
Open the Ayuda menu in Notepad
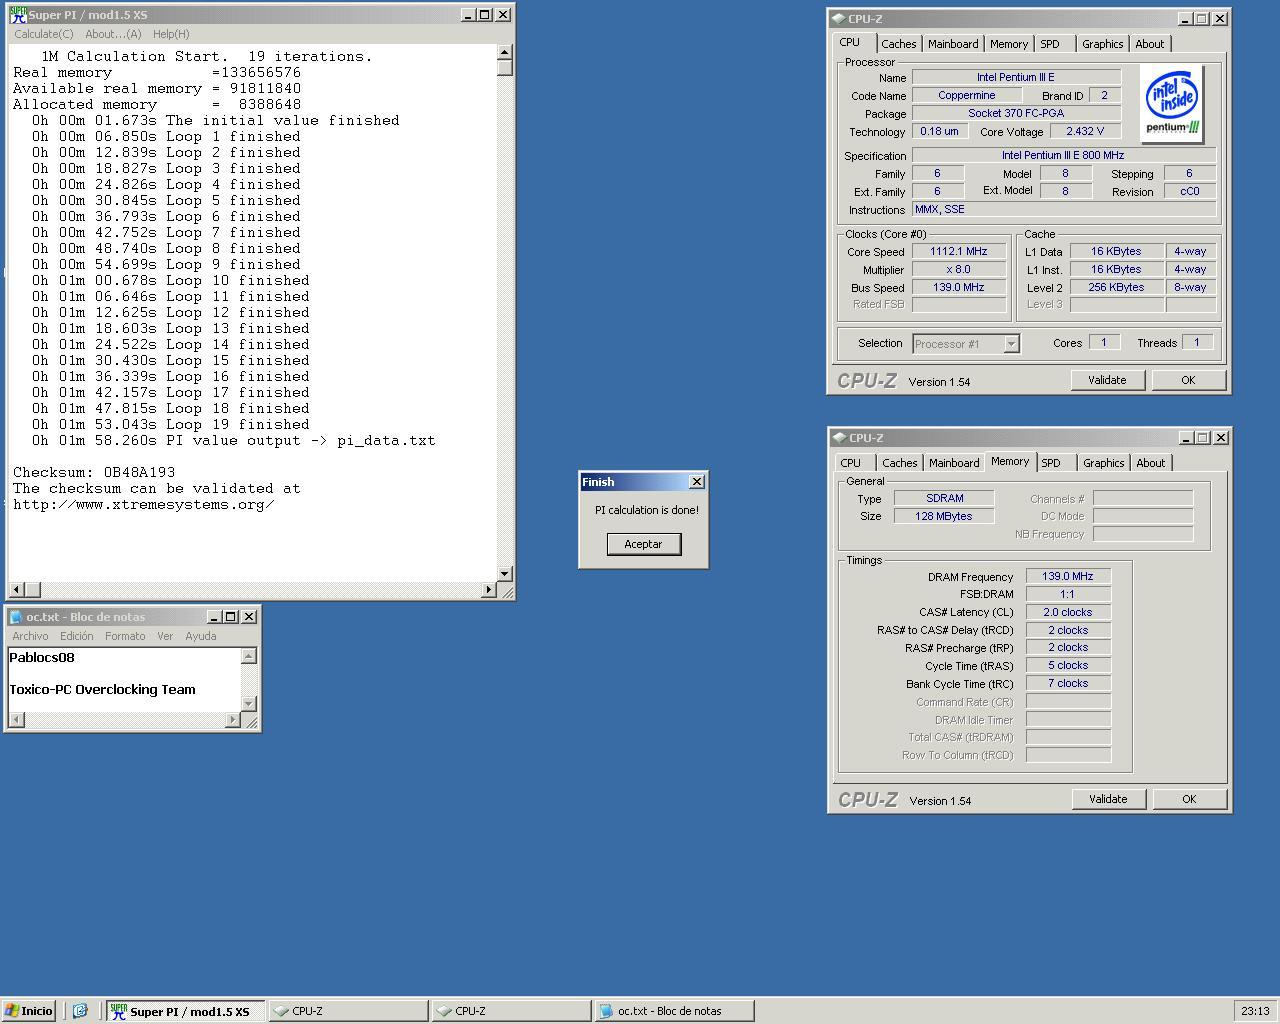(200, 636)
